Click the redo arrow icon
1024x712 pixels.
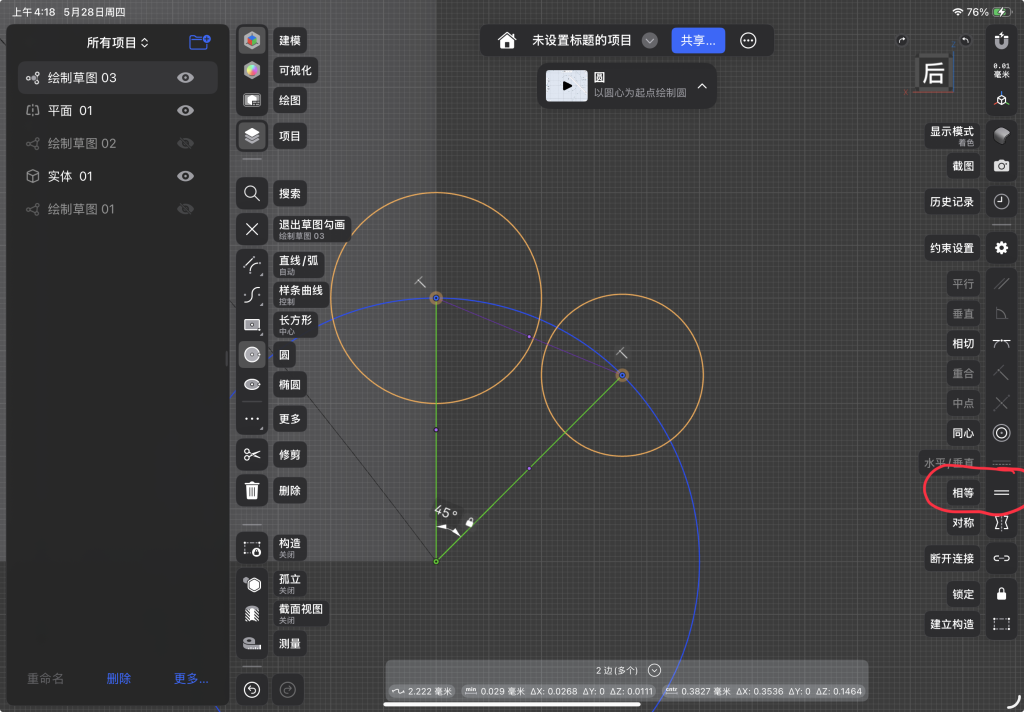(287, 690)
